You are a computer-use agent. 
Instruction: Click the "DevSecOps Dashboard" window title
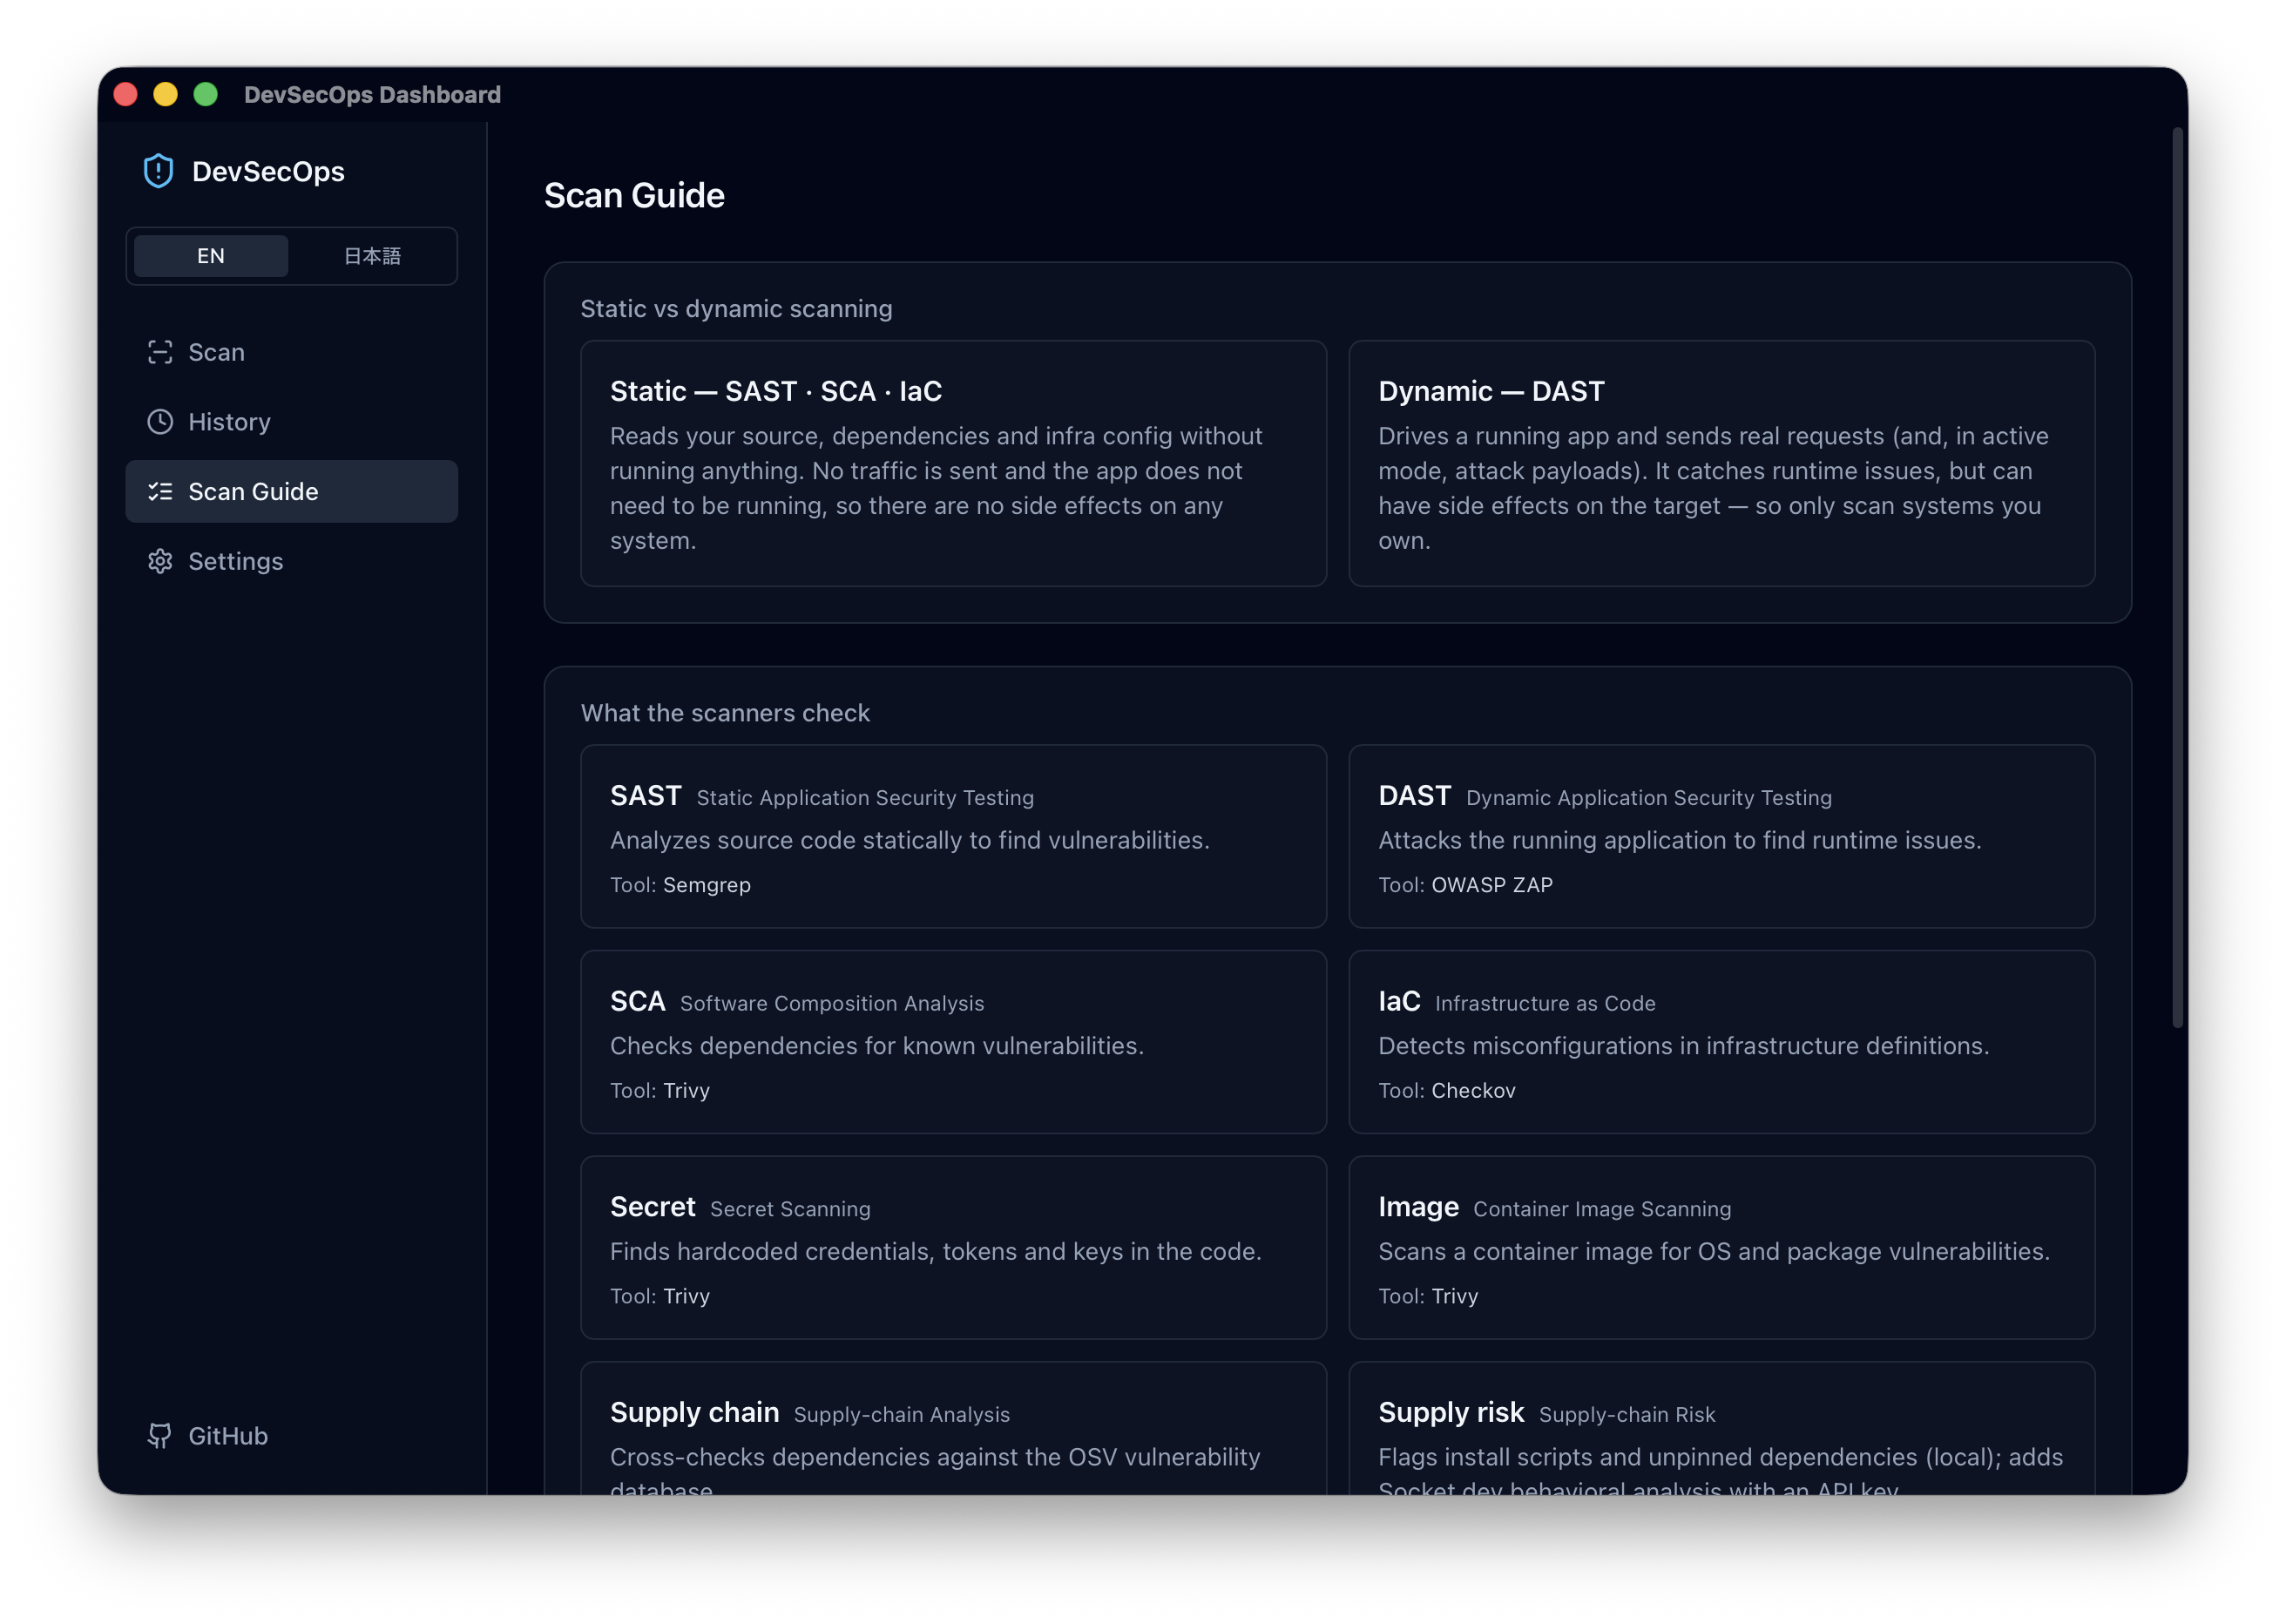[372, 94]
